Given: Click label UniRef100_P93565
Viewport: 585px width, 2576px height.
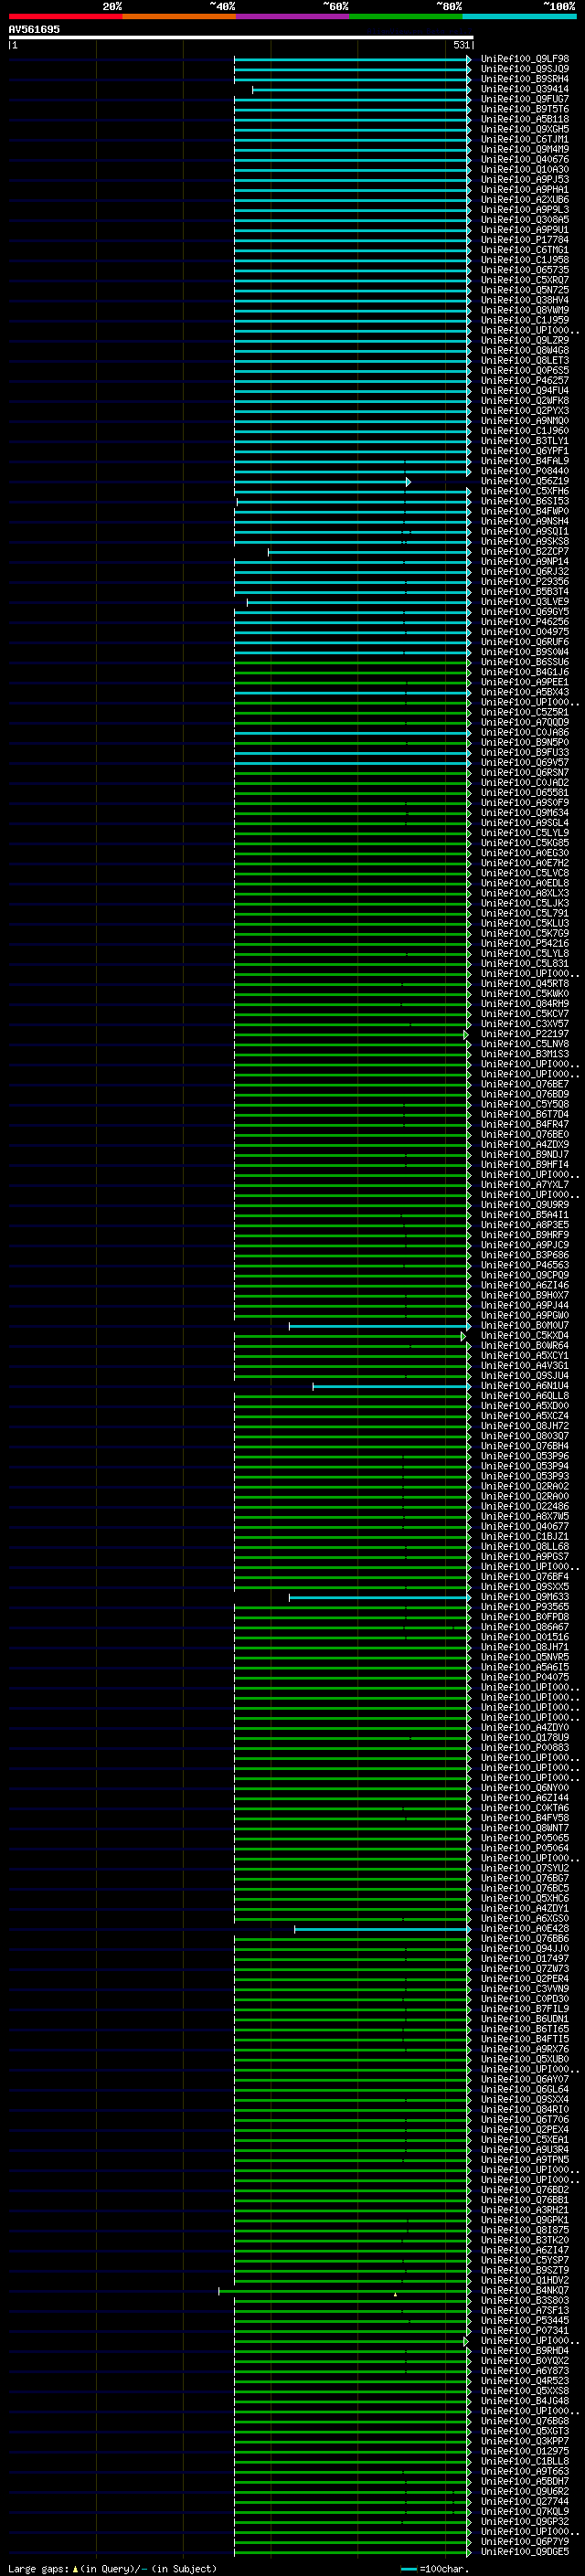Looking at the screenshot, I should (x=525, y=1607).
